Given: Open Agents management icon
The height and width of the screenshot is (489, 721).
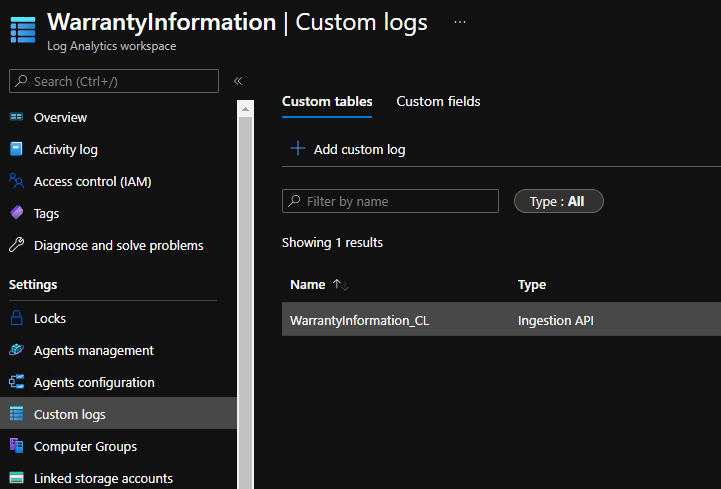Looking at the screenshot, I should pos(16,350).
